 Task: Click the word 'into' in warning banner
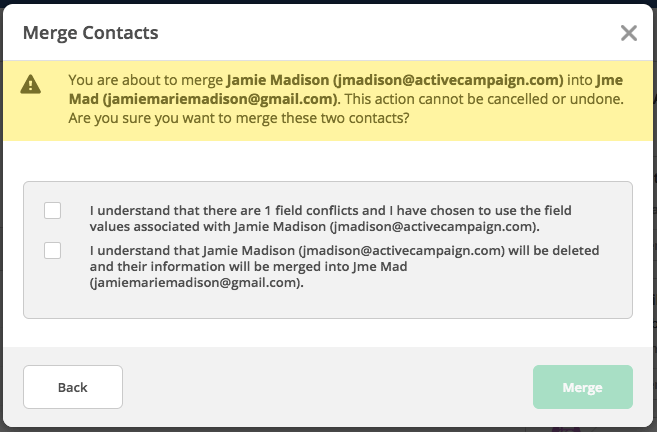tap(579, 80)
